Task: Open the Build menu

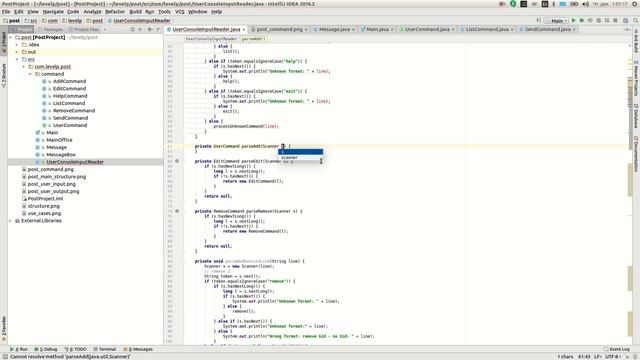Action: coord(136,12)
